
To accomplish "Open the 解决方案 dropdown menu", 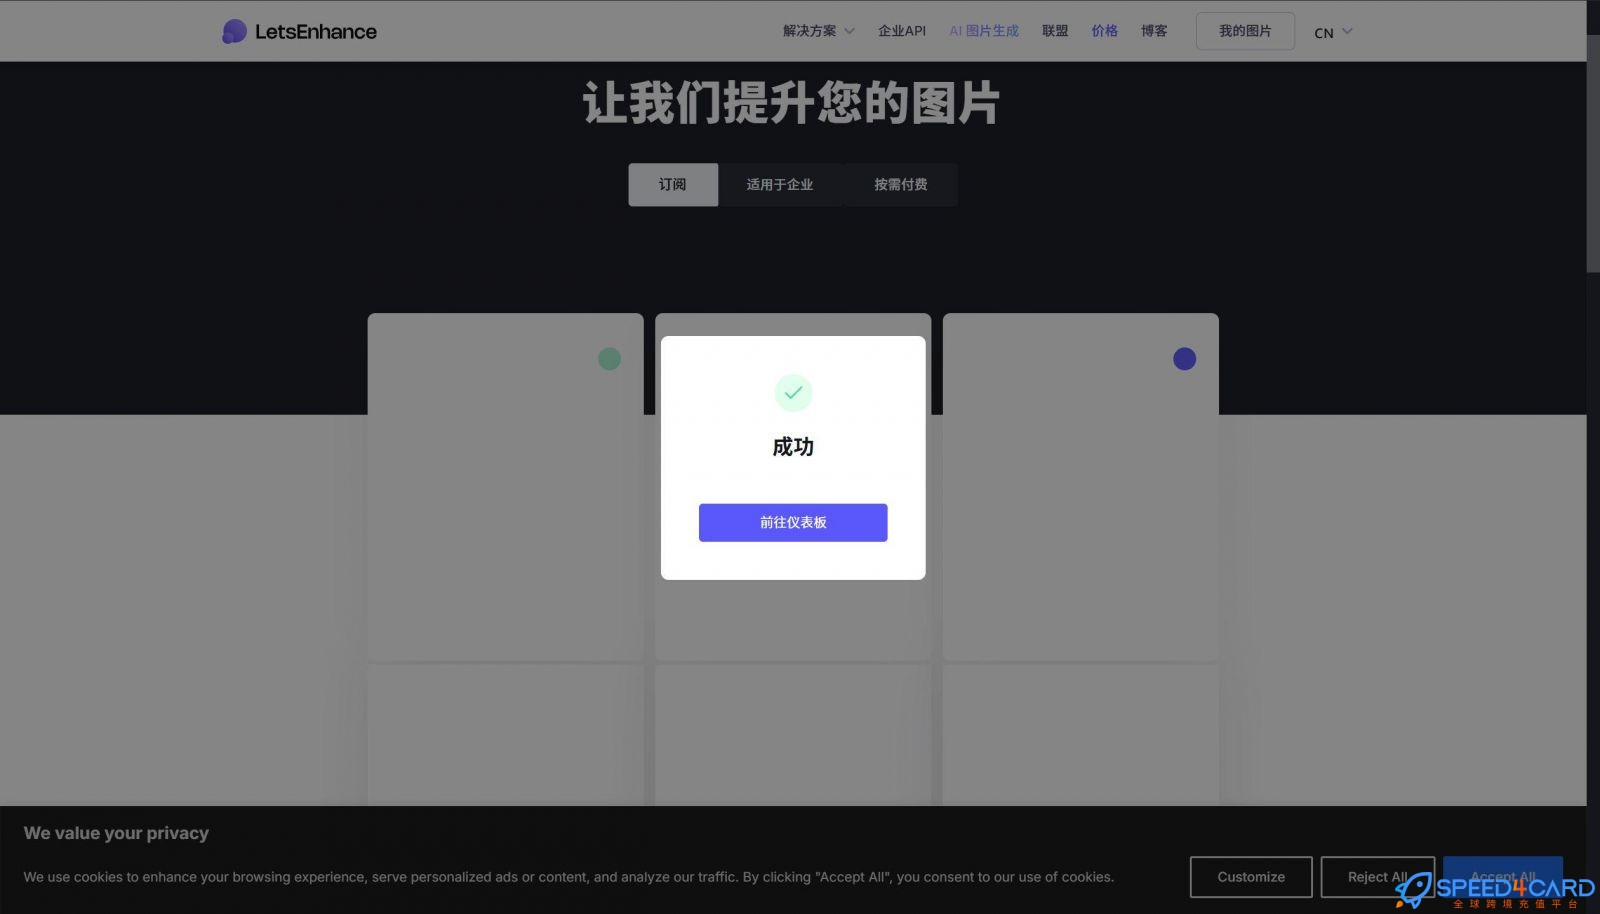I will [x=818, y=31].
